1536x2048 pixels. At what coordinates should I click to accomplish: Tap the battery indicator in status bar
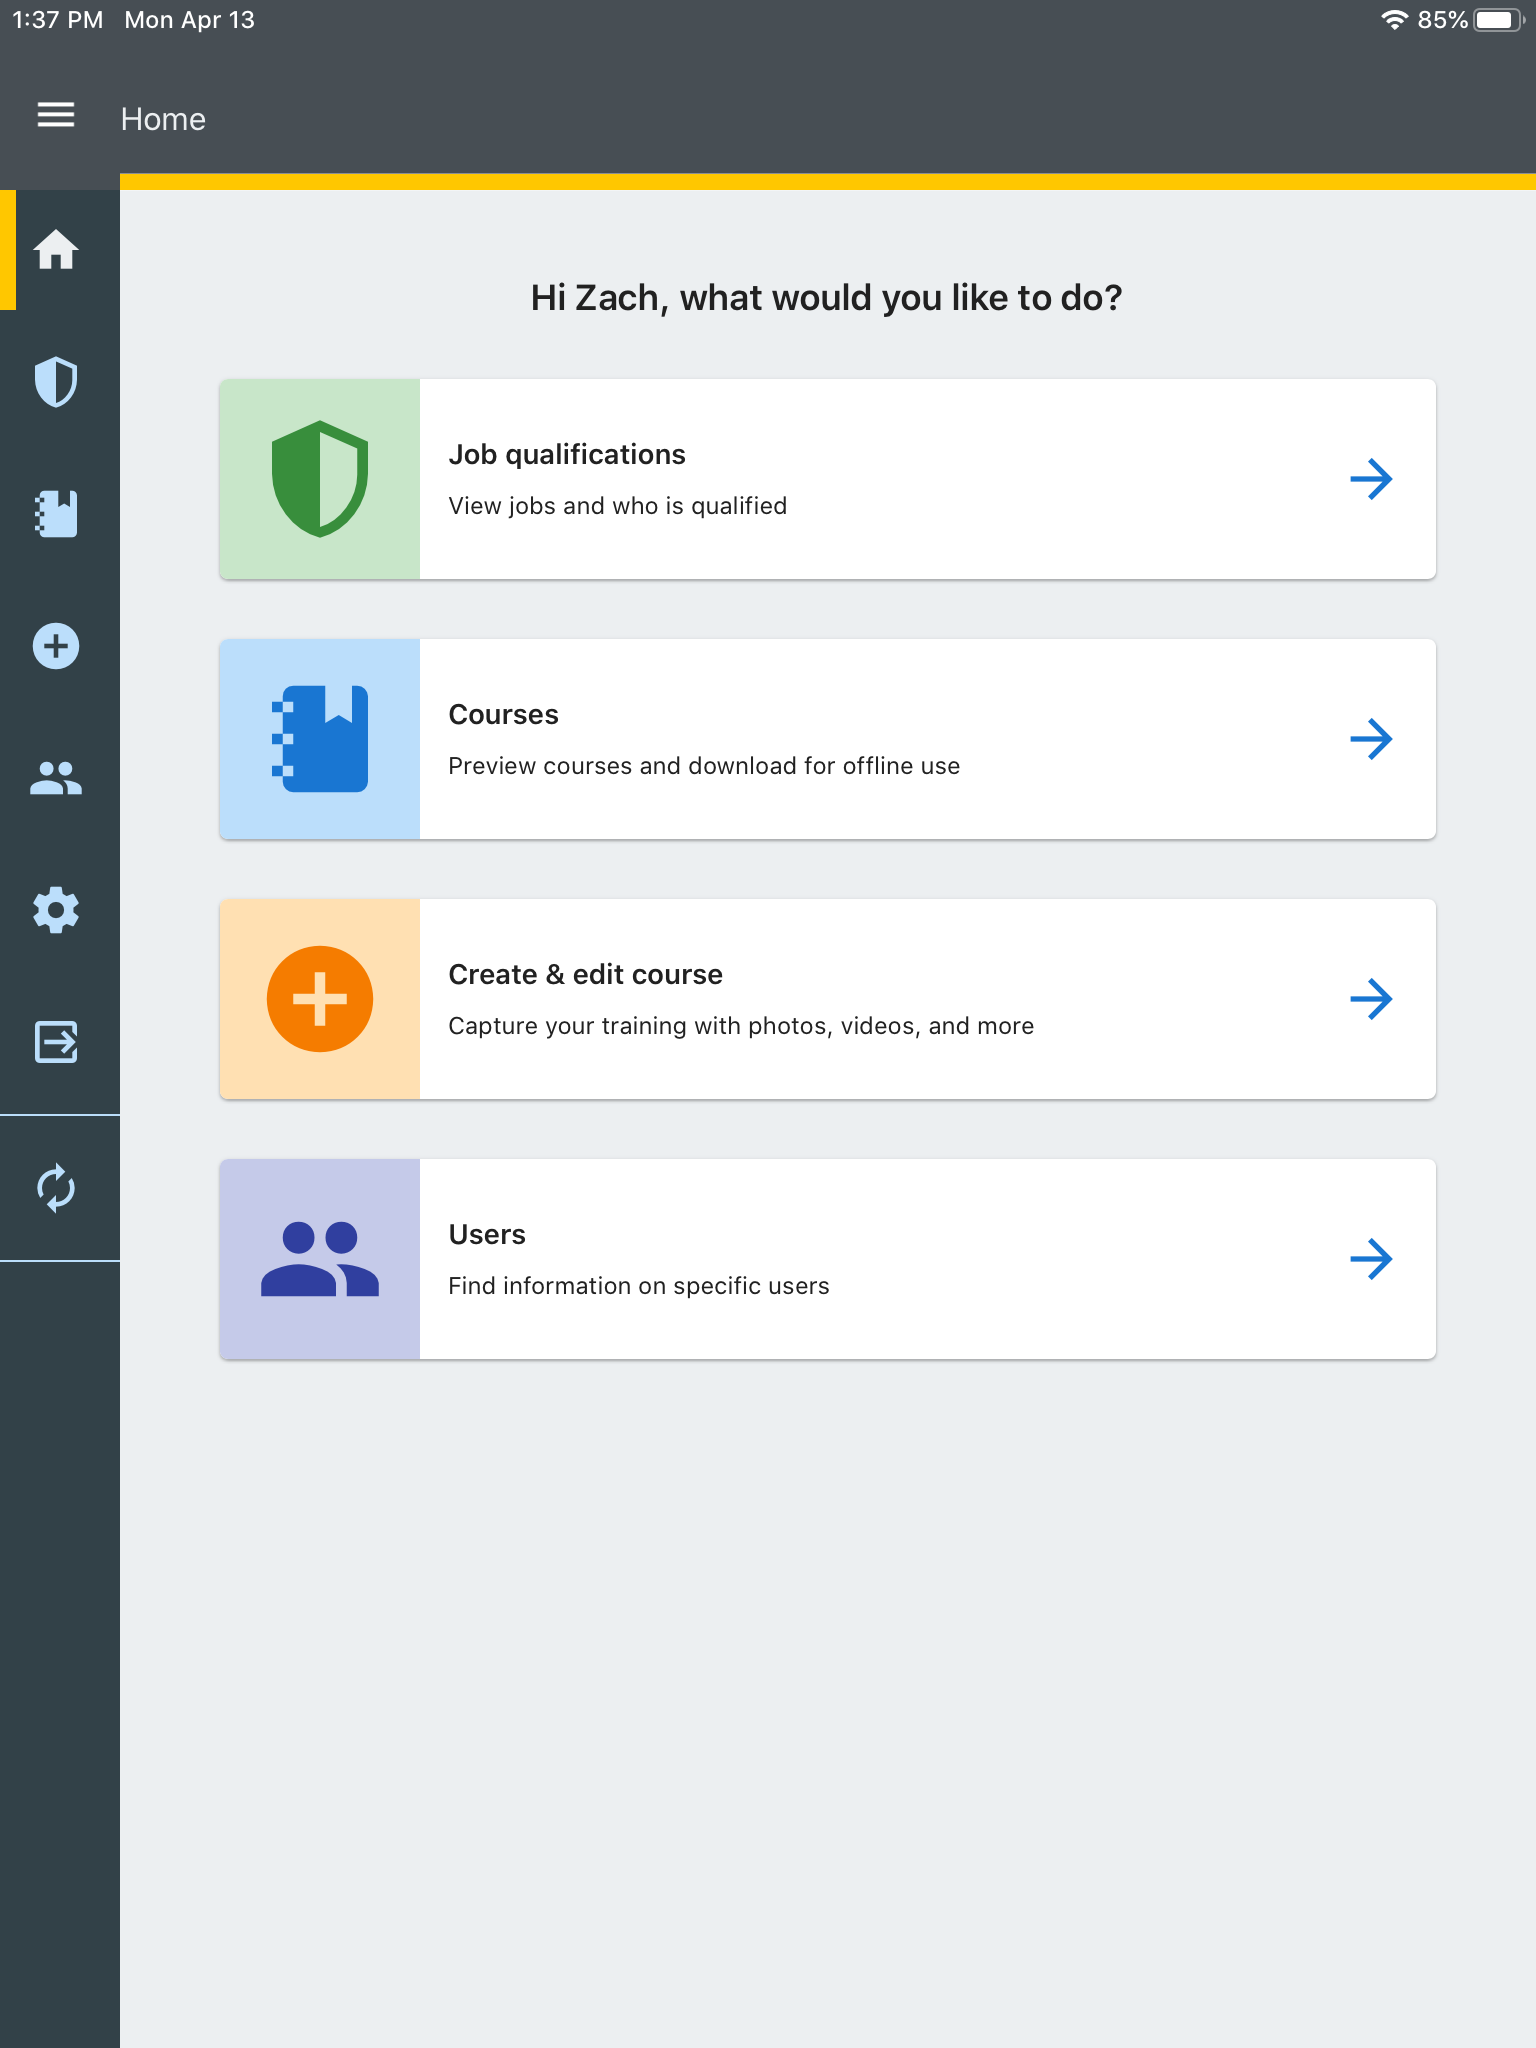pyautogui.click(x=1499, y=20)
